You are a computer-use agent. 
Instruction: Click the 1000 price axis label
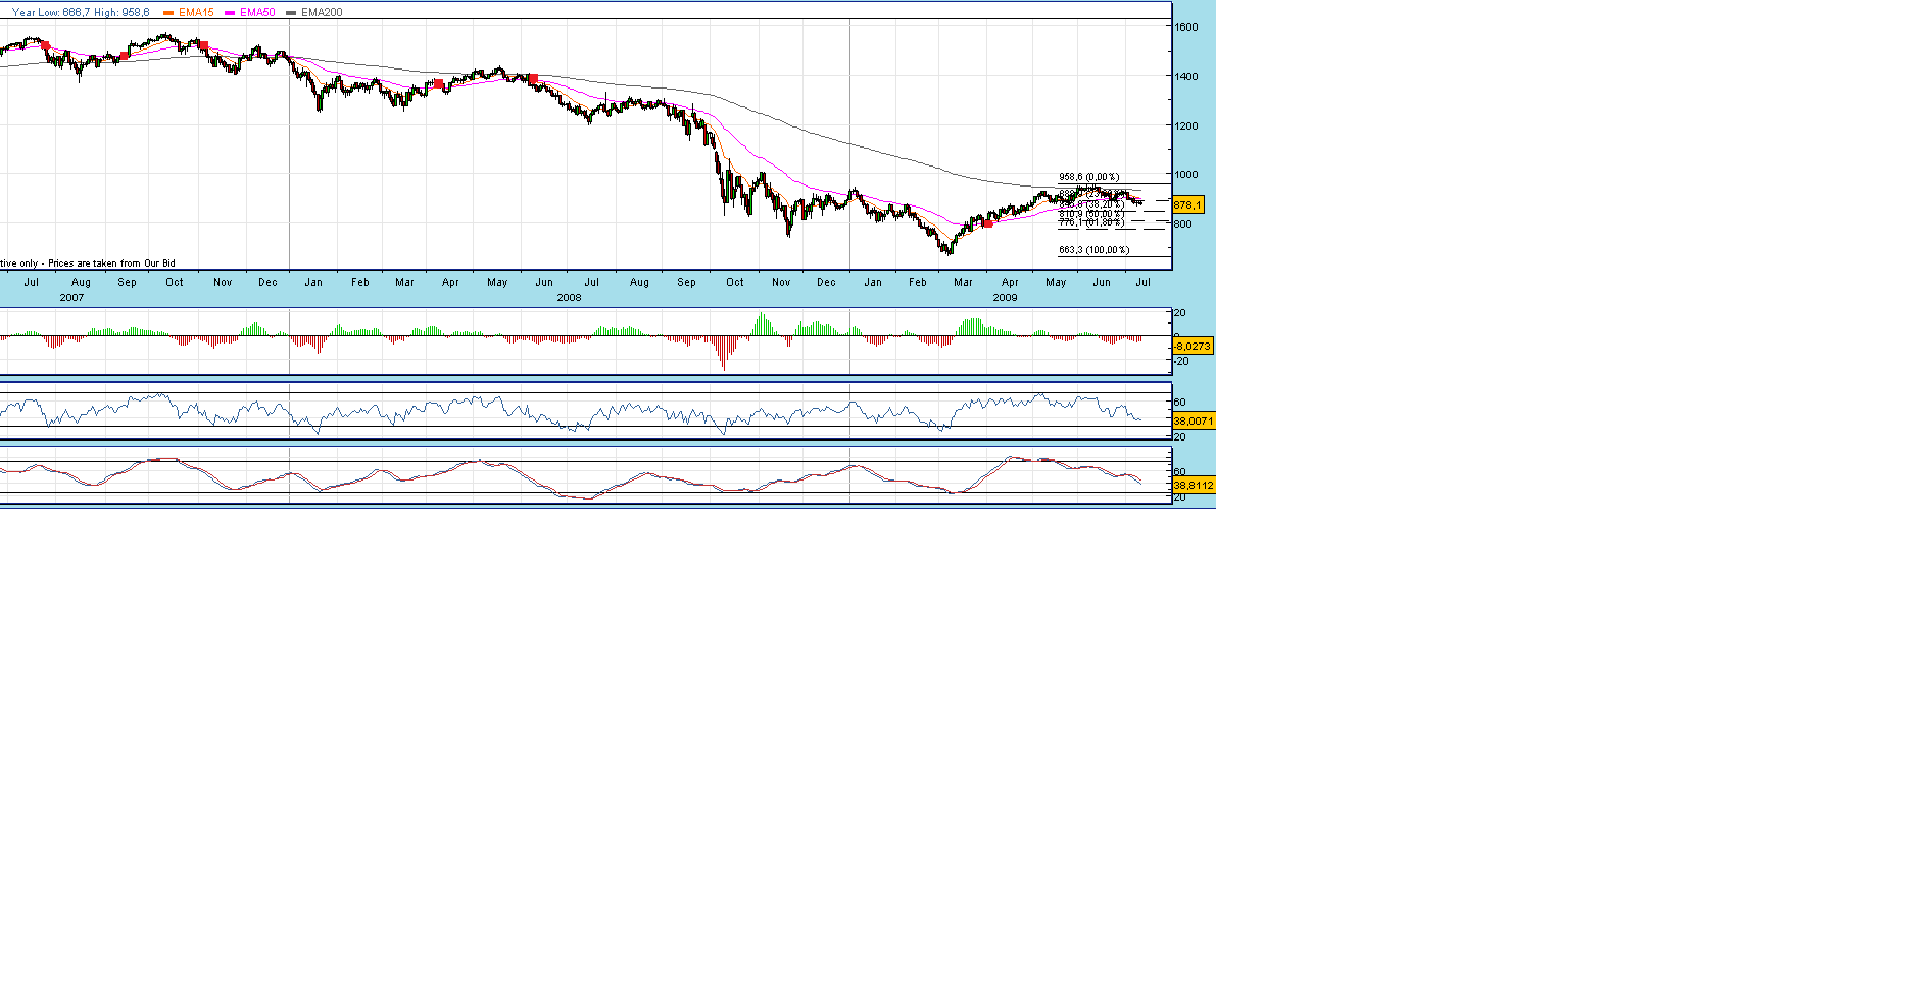1187,174
